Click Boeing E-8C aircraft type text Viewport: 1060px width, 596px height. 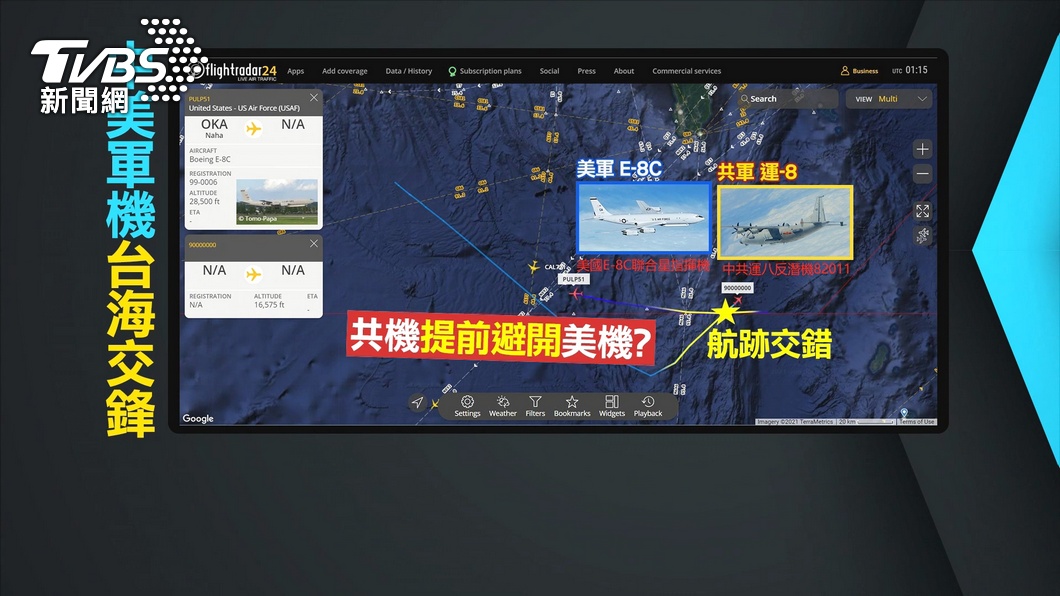tap(210, 159)
